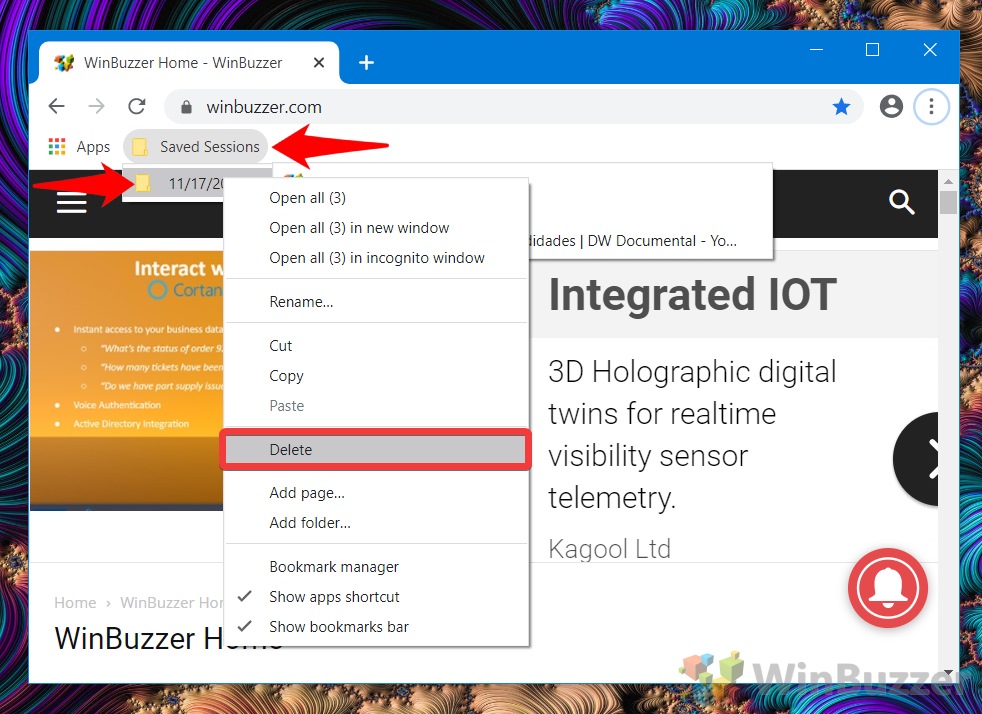
Task: Click the browser forward arrow
Action: click(96, 106)
